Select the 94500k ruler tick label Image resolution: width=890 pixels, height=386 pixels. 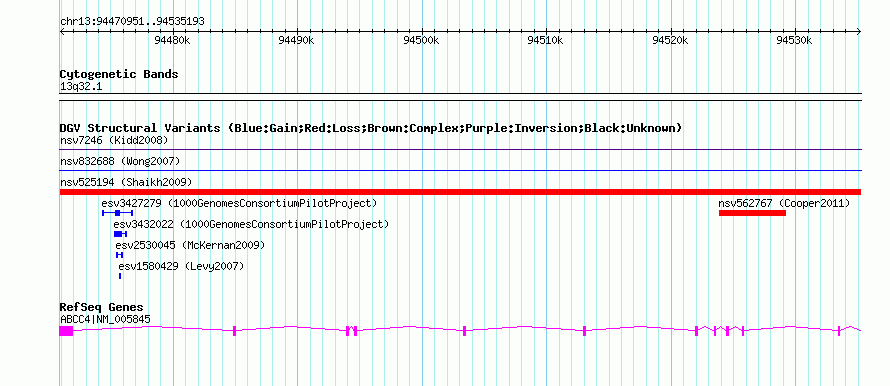(421, 41)
